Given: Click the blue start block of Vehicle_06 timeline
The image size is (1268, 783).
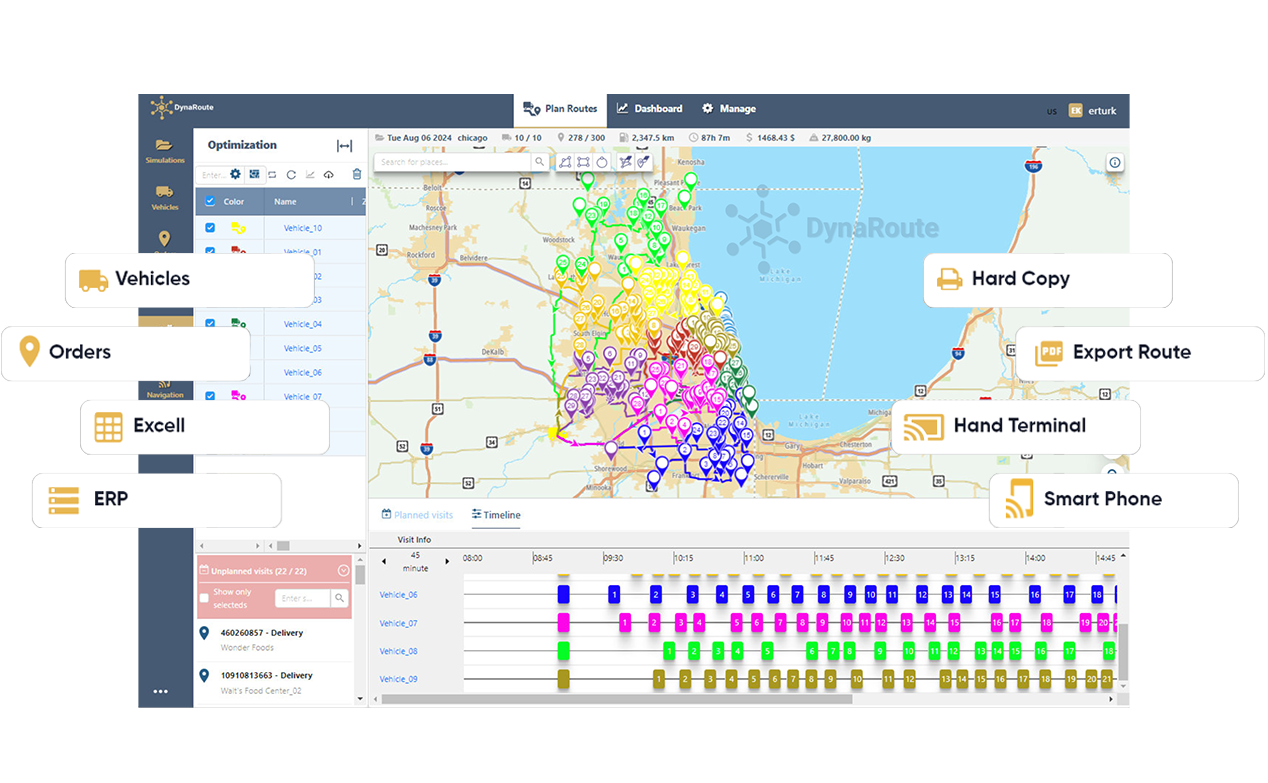Looking at the screenshot, I should coord(563,595).
